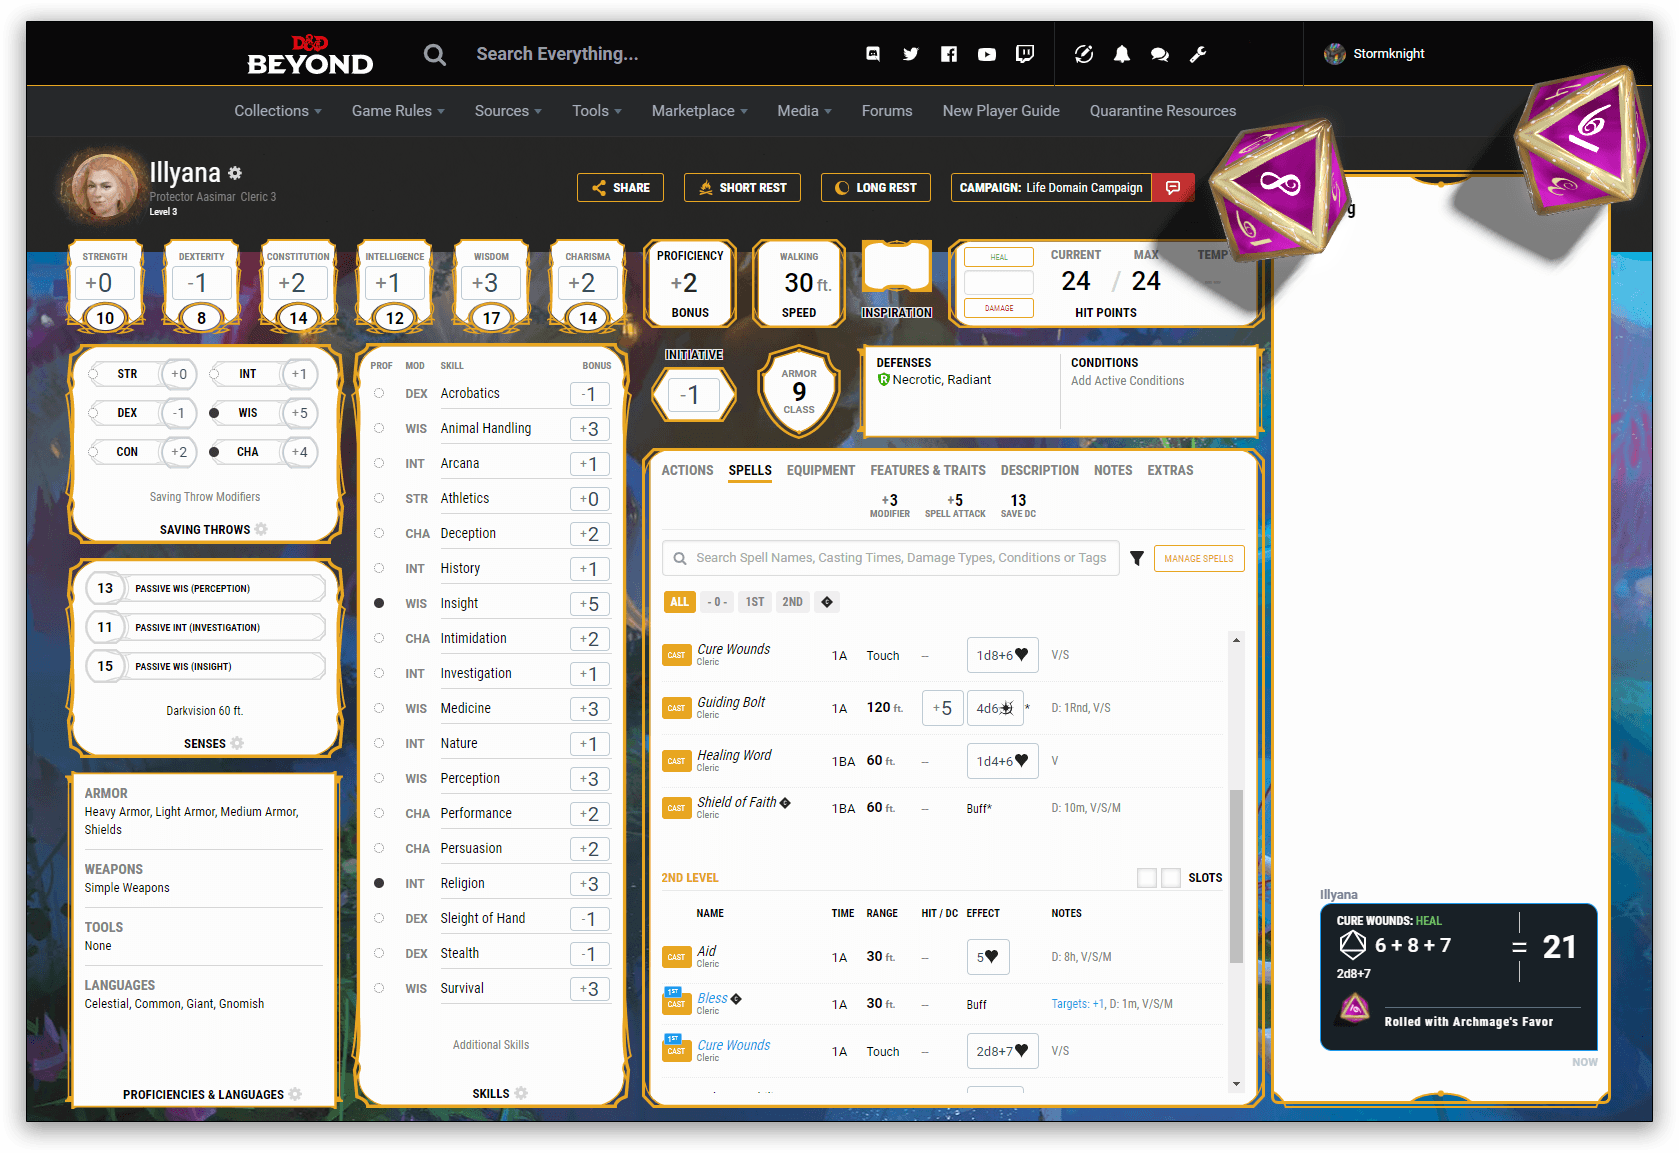This screenshot has width=1679, height=1153.
Task: Expand the Media menu
Action: click(805, 111)
